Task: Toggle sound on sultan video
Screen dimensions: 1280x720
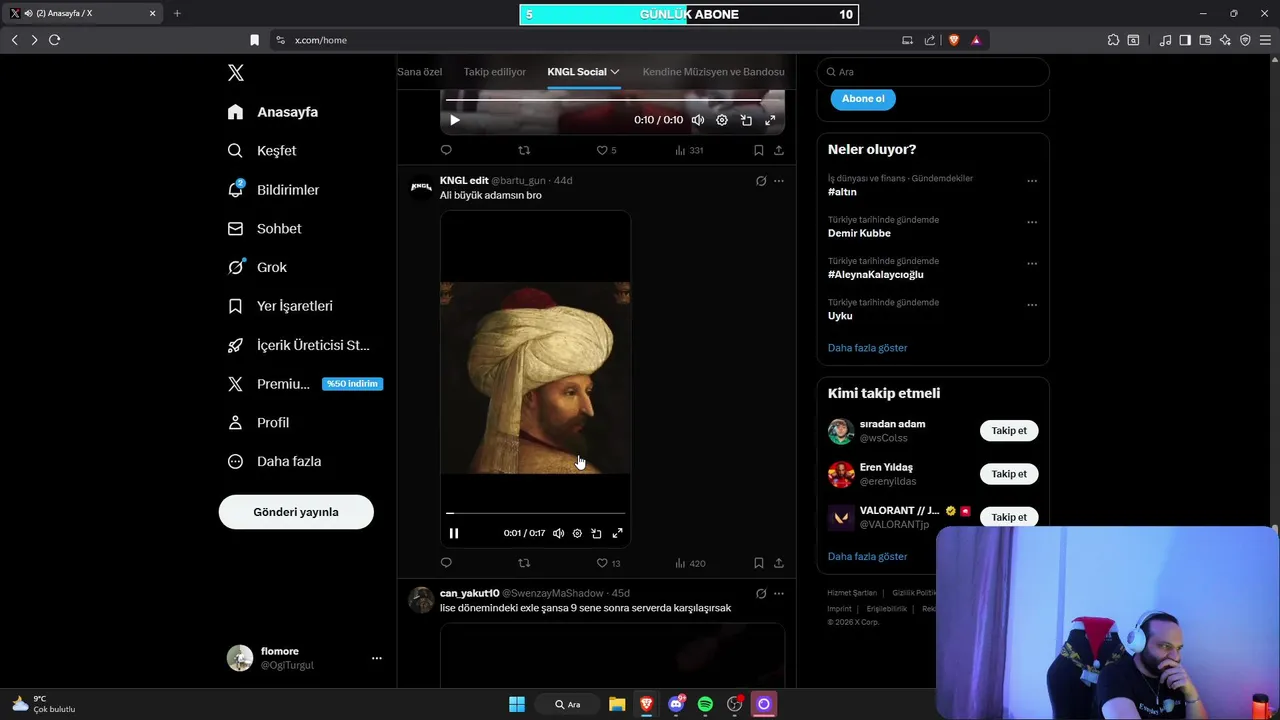Action: tap(558, 533)
